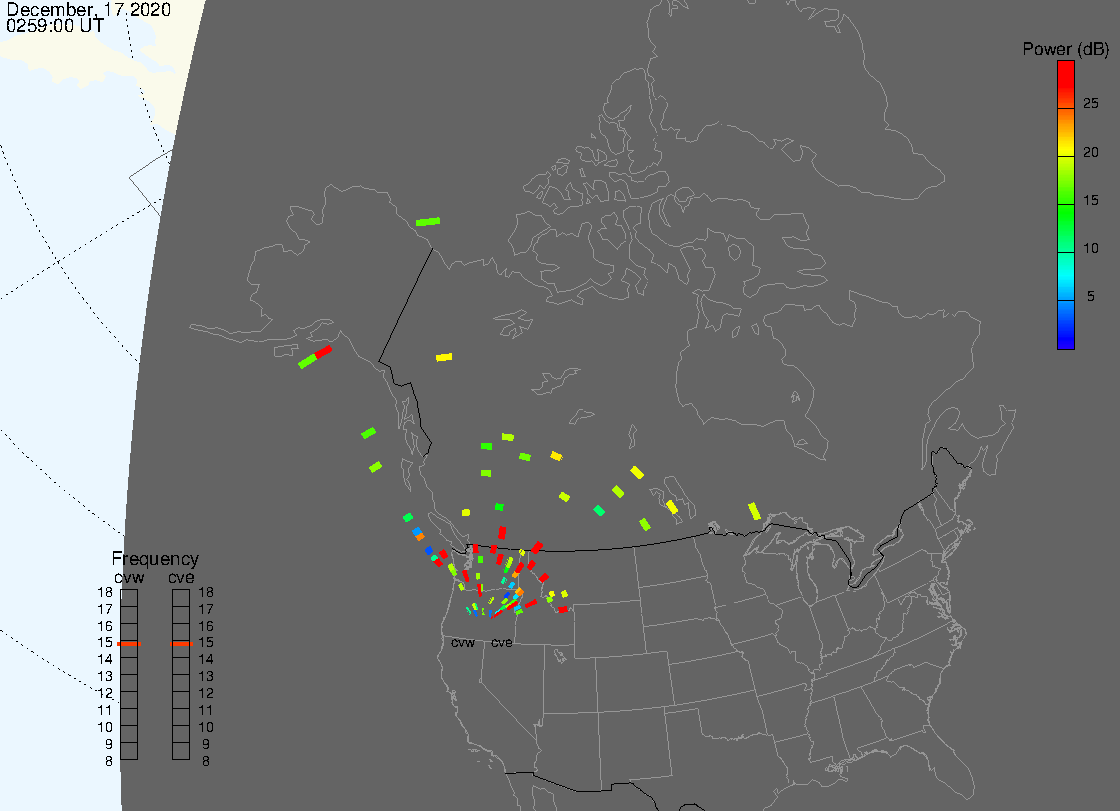Click the green scatter bar in northern Alaska
Viewport: 1120px width, 811px height.
click(x=428, y=222)
